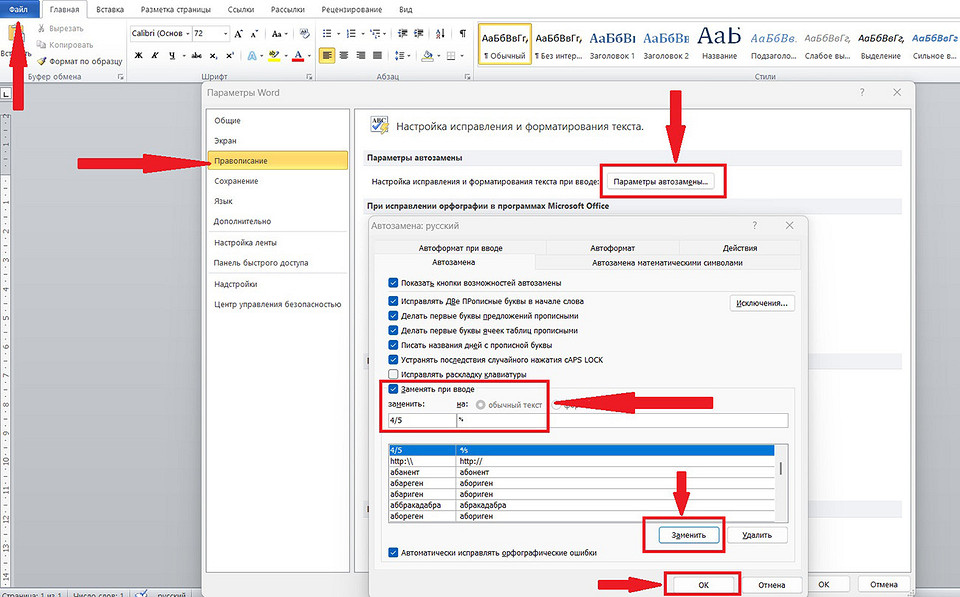Click the bulleted list icon

click(327, 33)
